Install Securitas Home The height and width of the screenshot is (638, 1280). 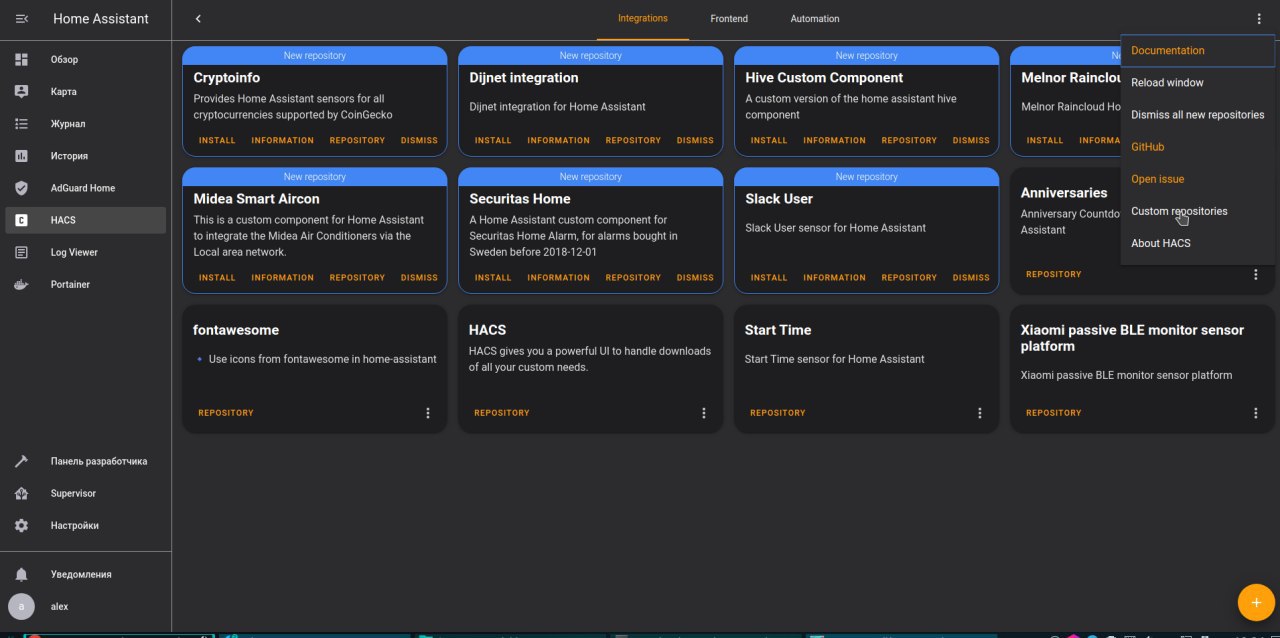493,278
